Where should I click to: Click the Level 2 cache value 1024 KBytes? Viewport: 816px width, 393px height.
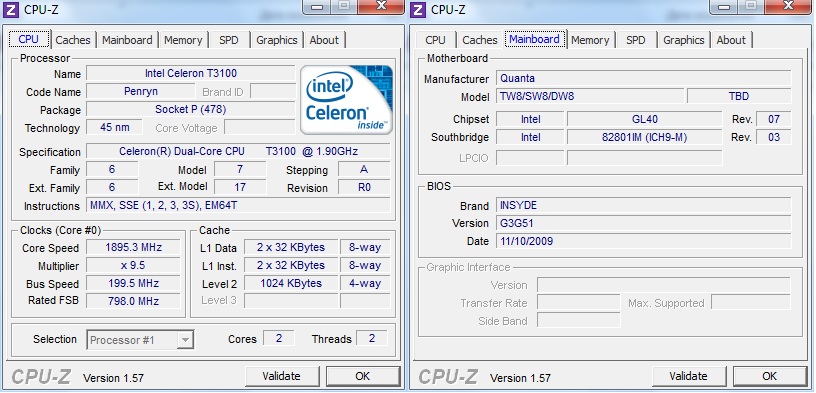(x=290, y=283)
